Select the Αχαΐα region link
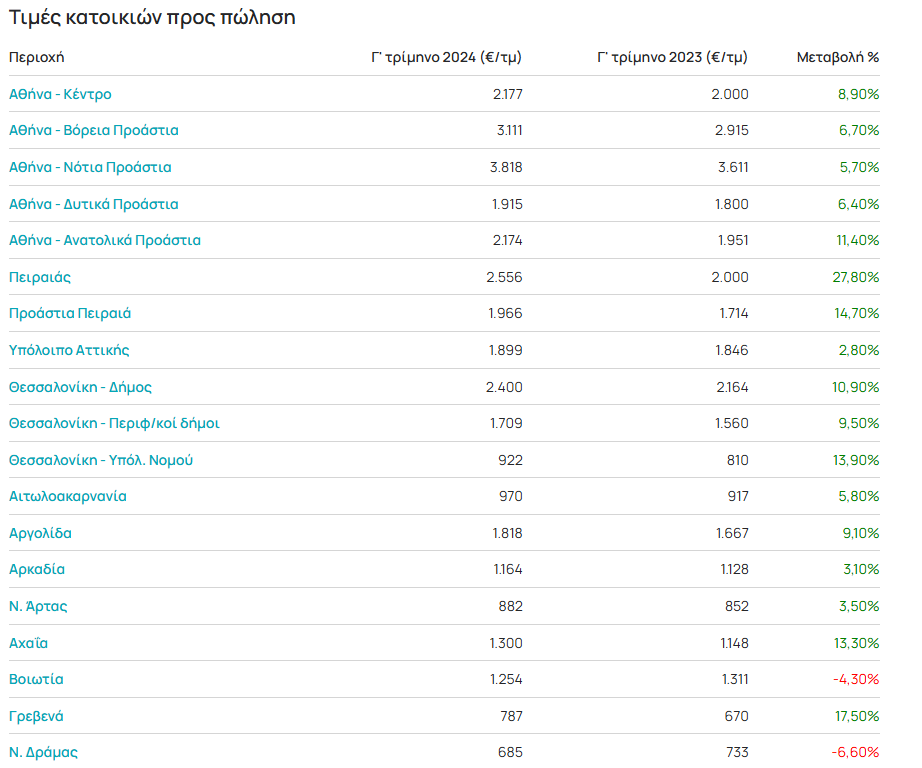This screenshot has width=922, height=768. coord(28,643)
